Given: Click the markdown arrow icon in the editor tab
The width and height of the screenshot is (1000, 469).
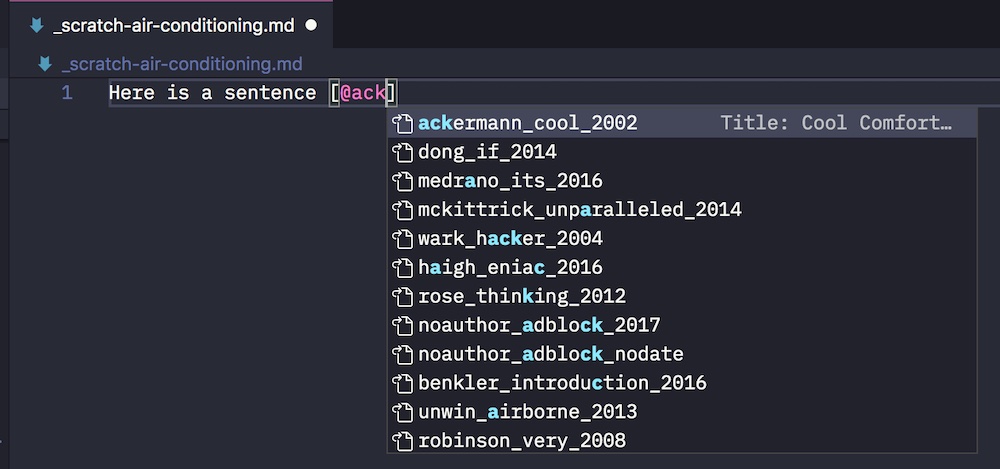Looking at the screenshot, I should click(x=37, y=26).
